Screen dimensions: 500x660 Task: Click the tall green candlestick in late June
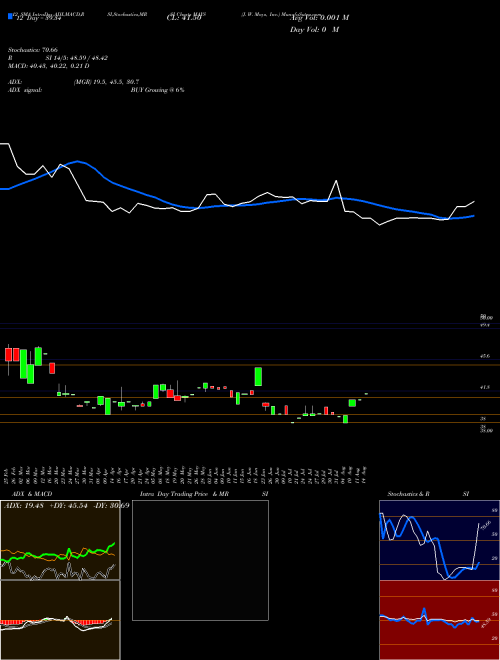point(258,376)
